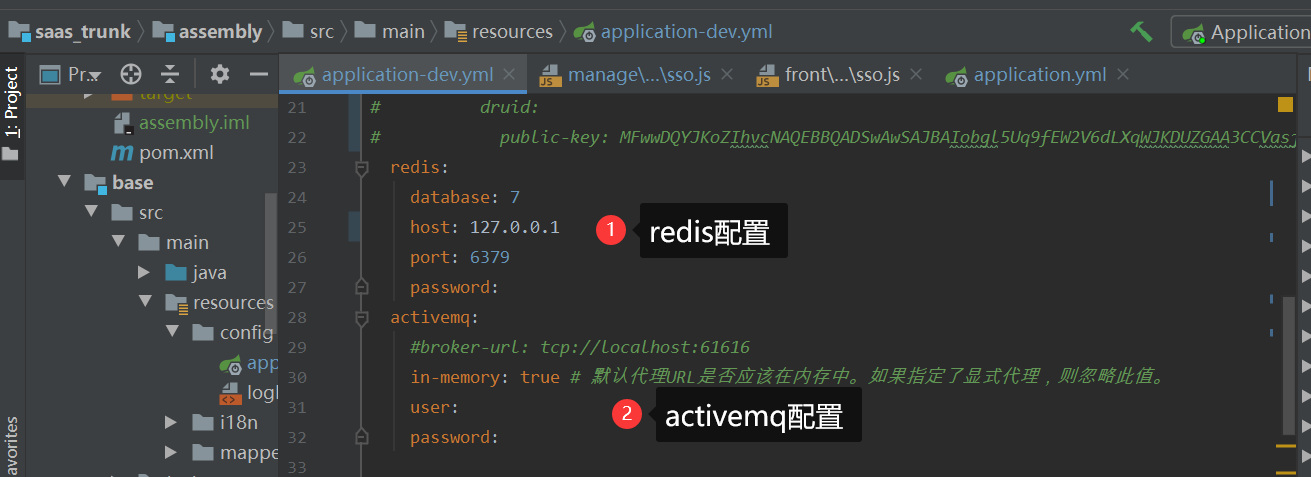Viewport: 1311px width, 477px height.
Task: Collapse all nodes in Project panel
Action: point(170,74)
